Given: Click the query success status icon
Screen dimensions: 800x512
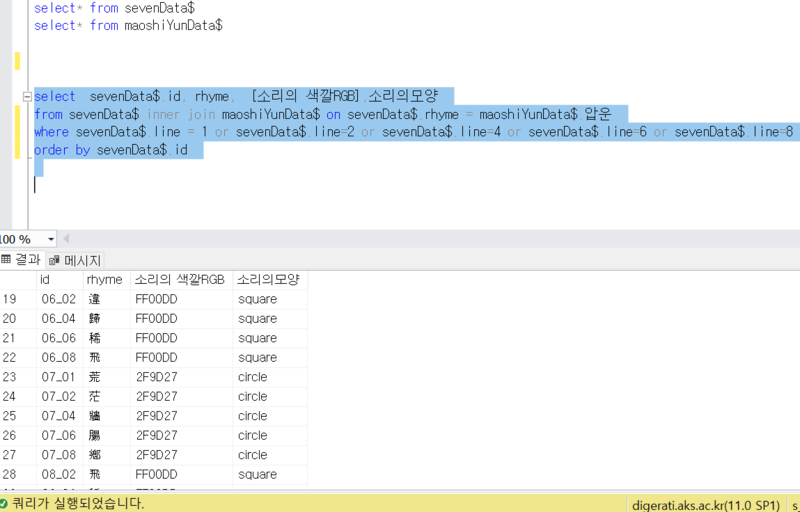Looking at the screenshot, I should 4,504.
